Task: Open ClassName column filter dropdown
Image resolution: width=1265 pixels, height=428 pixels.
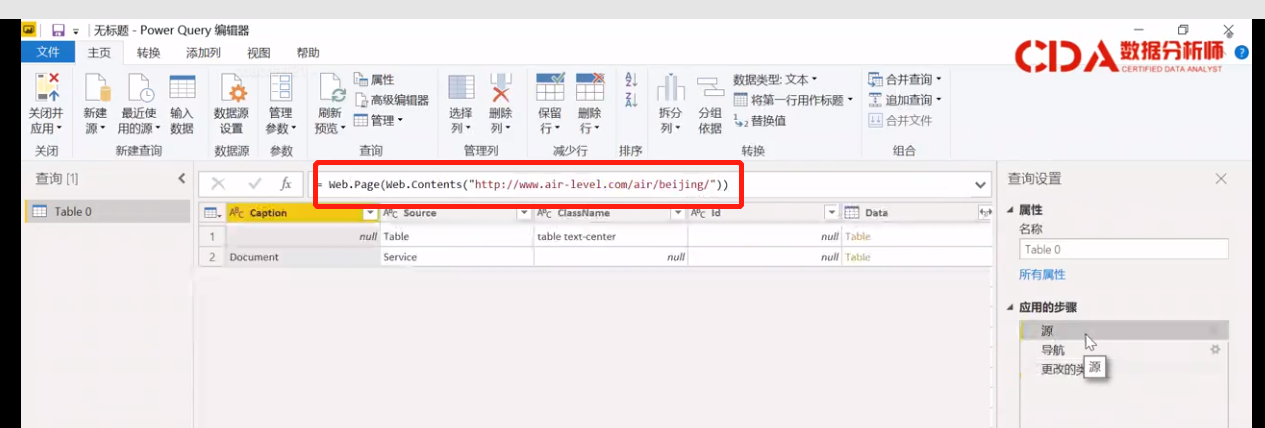Action: (x=677, y=213)
